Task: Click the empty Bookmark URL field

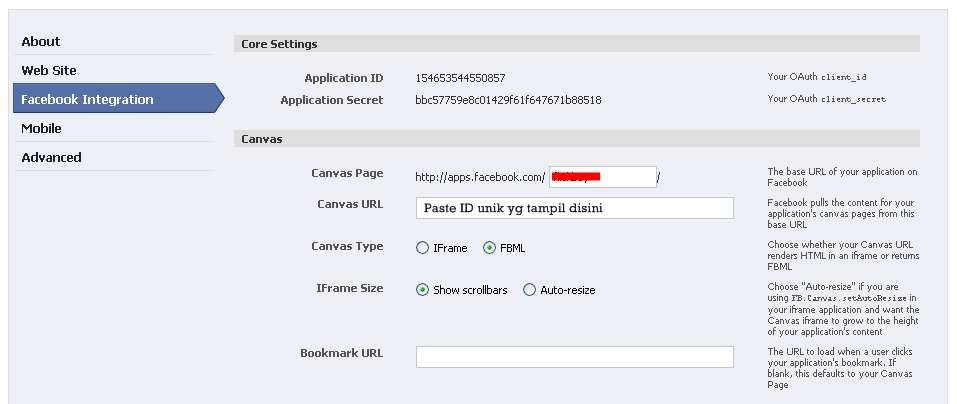Action: pos(574,357)
